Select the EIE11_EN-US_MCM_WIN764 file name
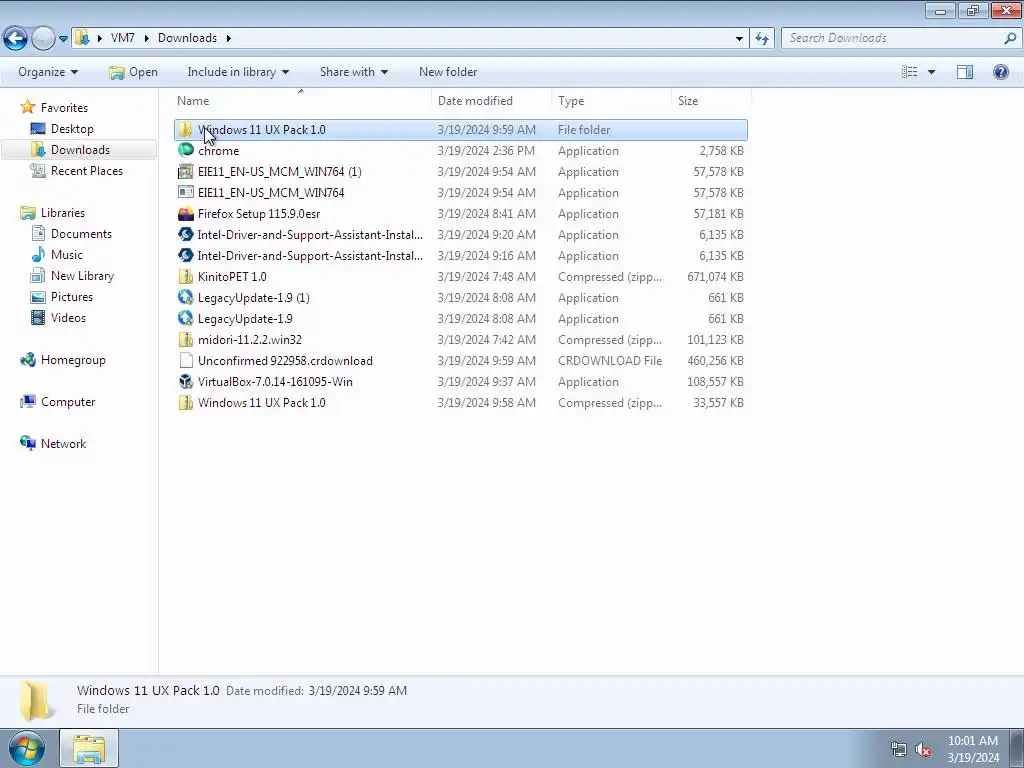 pos(271,193)
